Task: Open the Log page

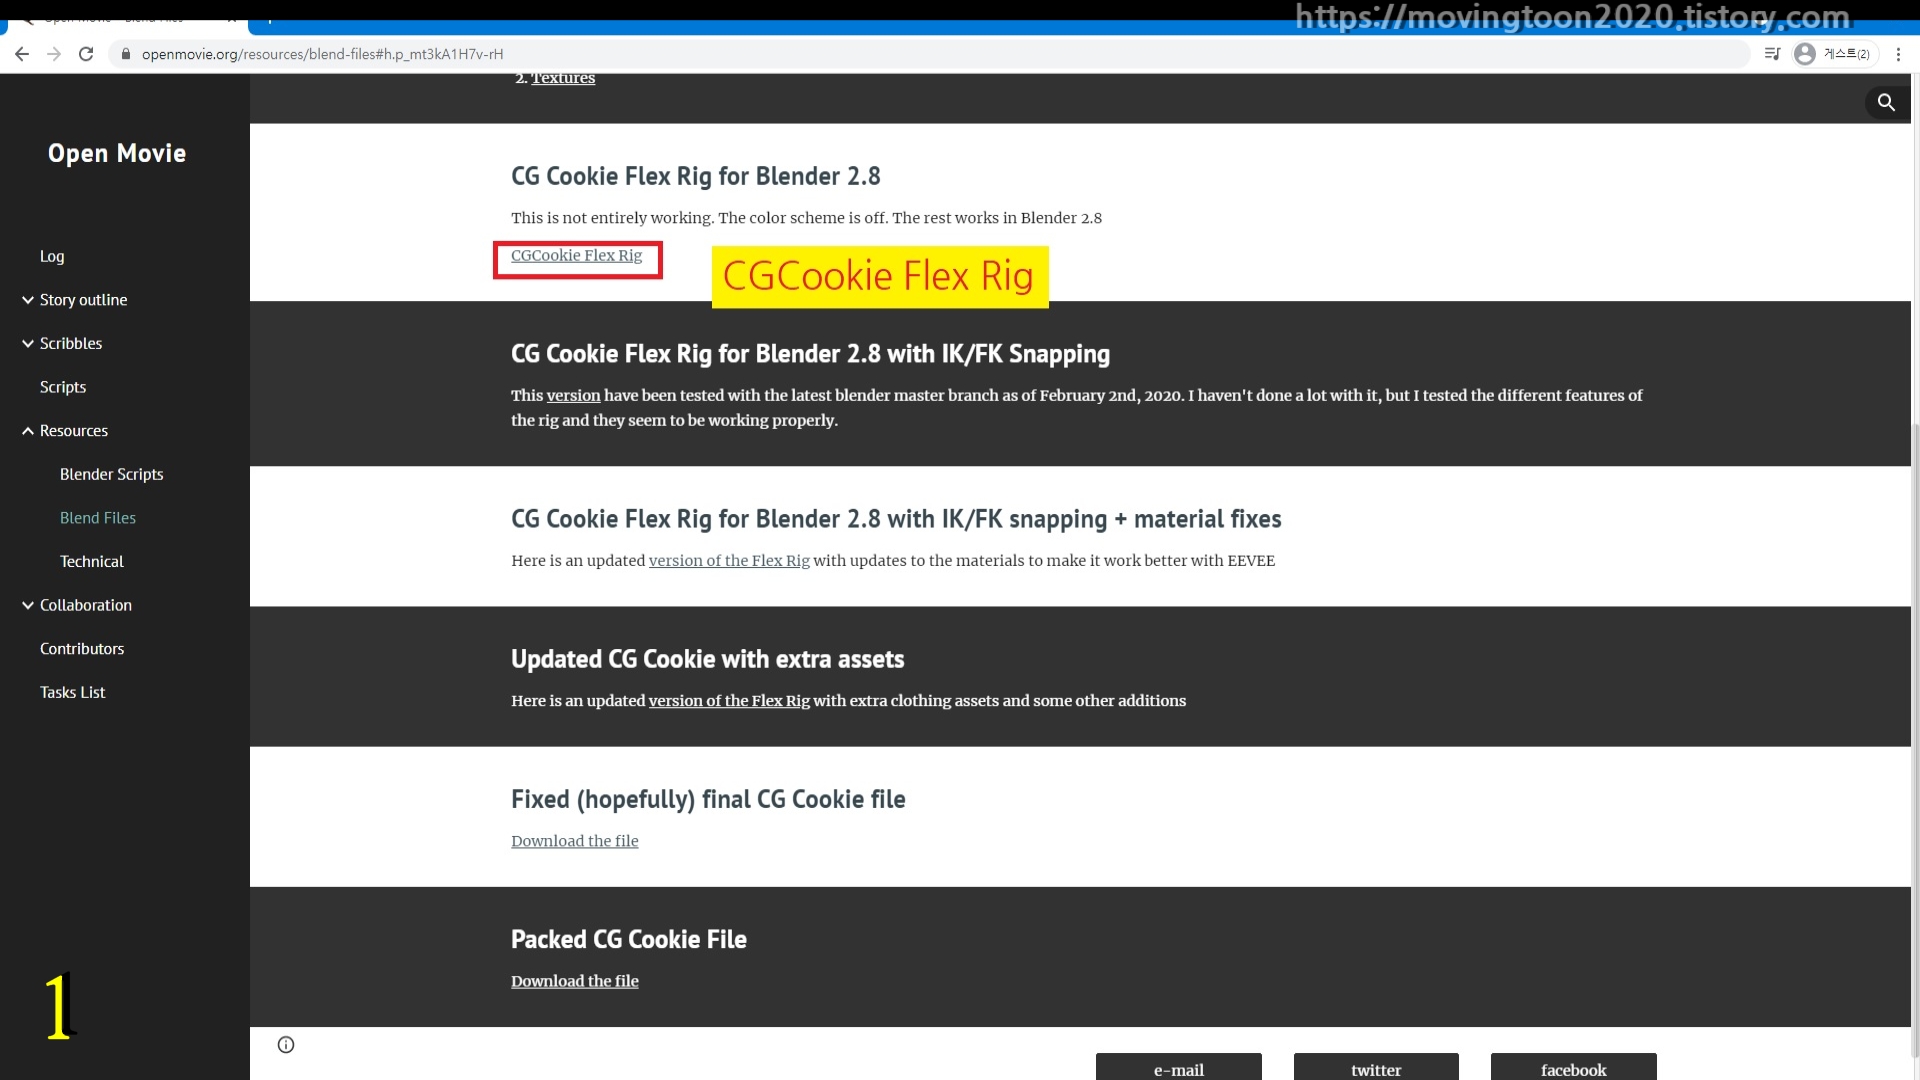Action: point(52,256)
